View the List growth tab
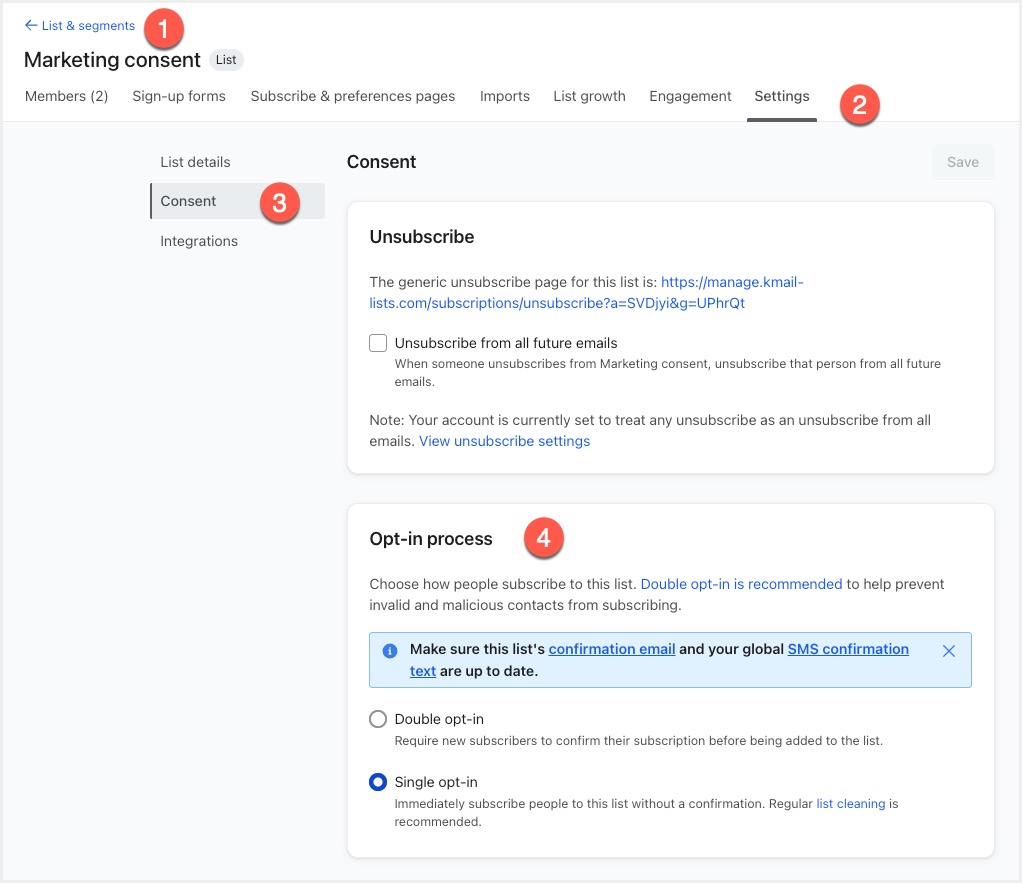 tap(589, 96)
